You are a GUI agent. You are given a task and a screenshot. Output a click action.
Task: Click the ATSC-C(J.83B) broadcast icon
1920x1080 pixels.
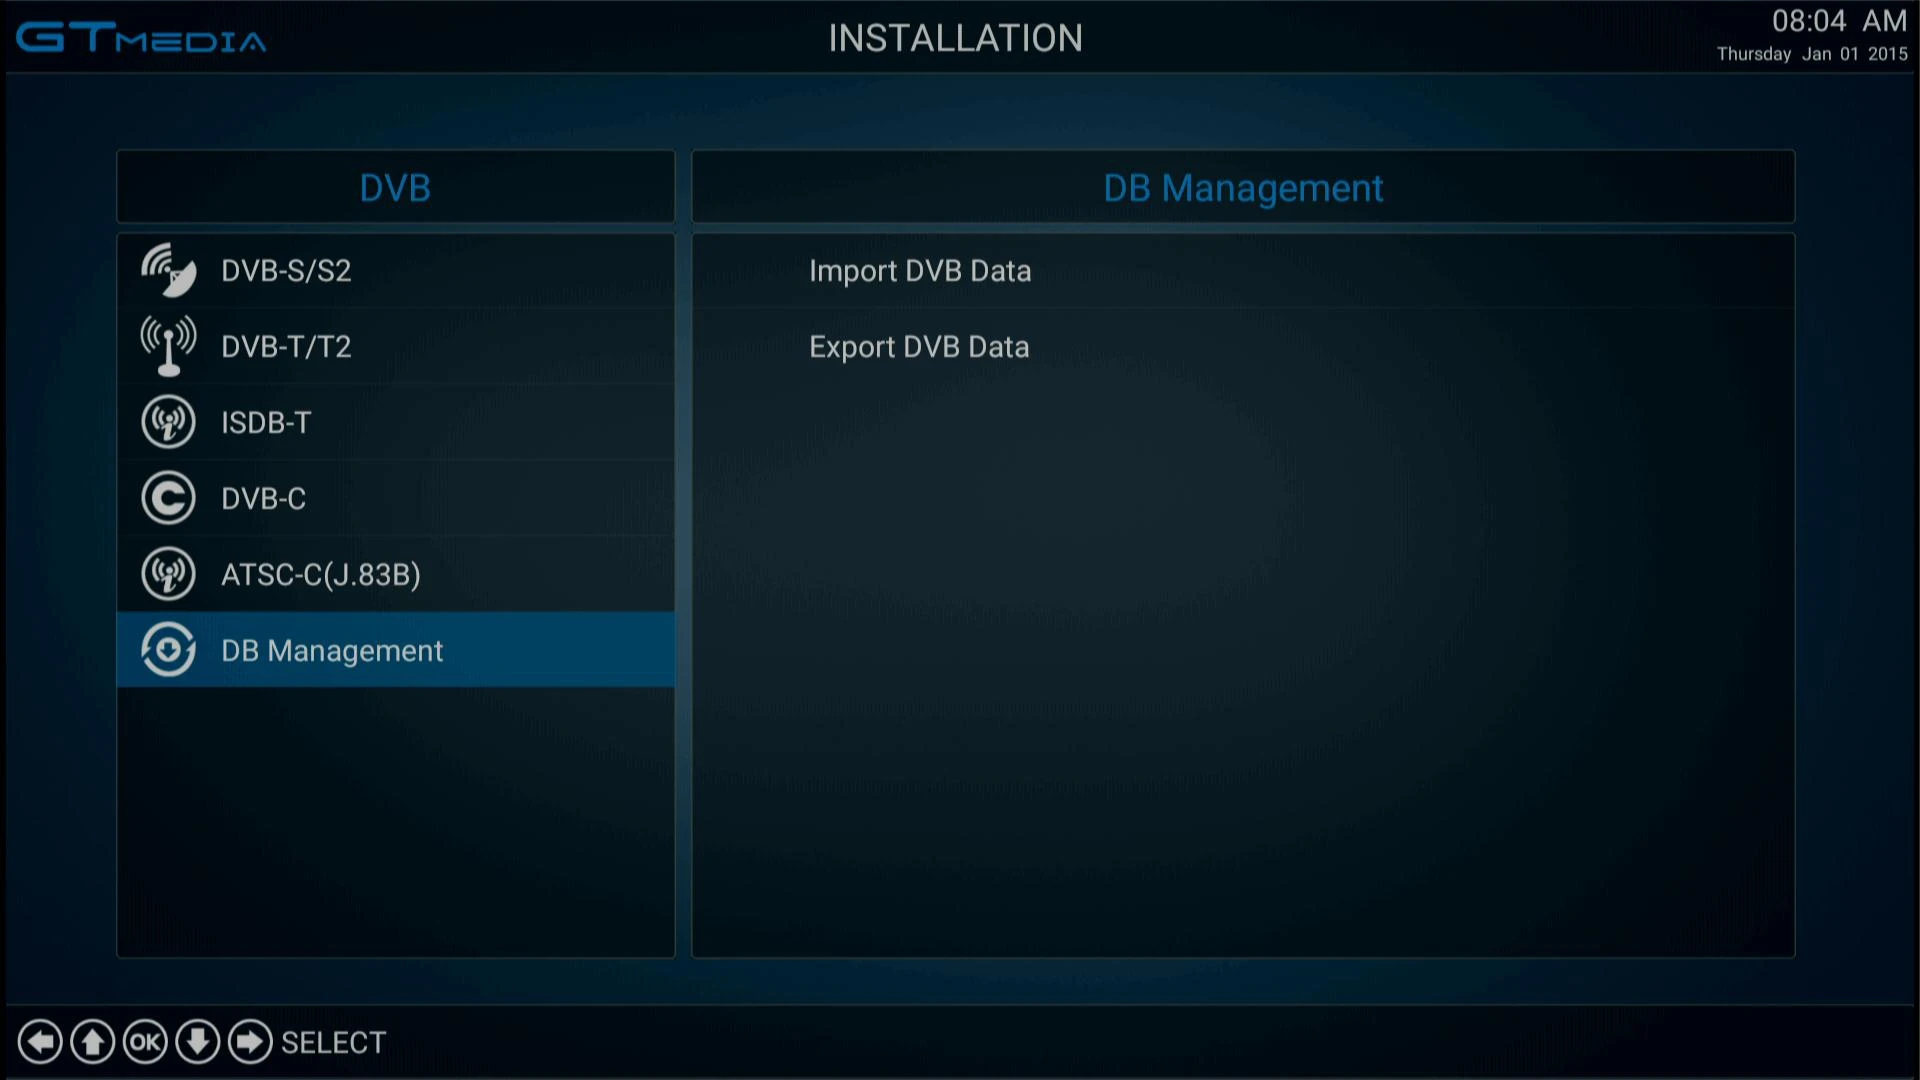point(168,574)
